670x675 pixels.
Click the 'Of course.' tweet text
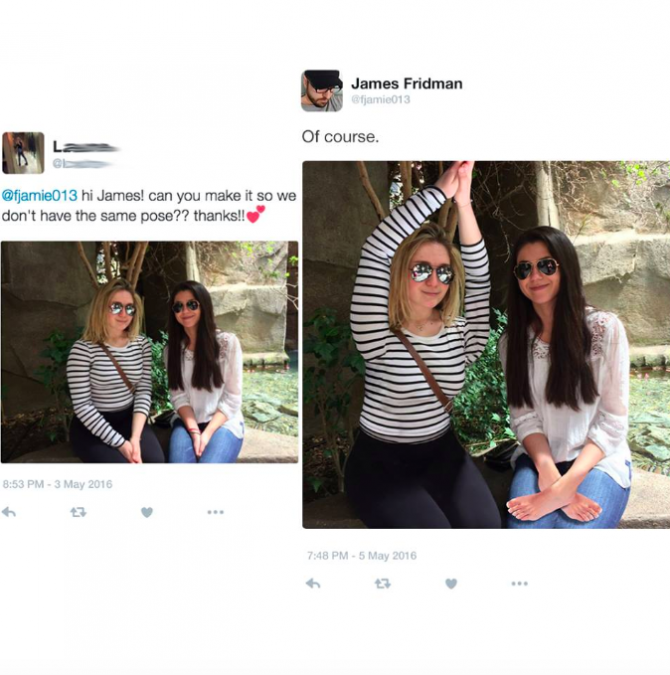[340, 137]
